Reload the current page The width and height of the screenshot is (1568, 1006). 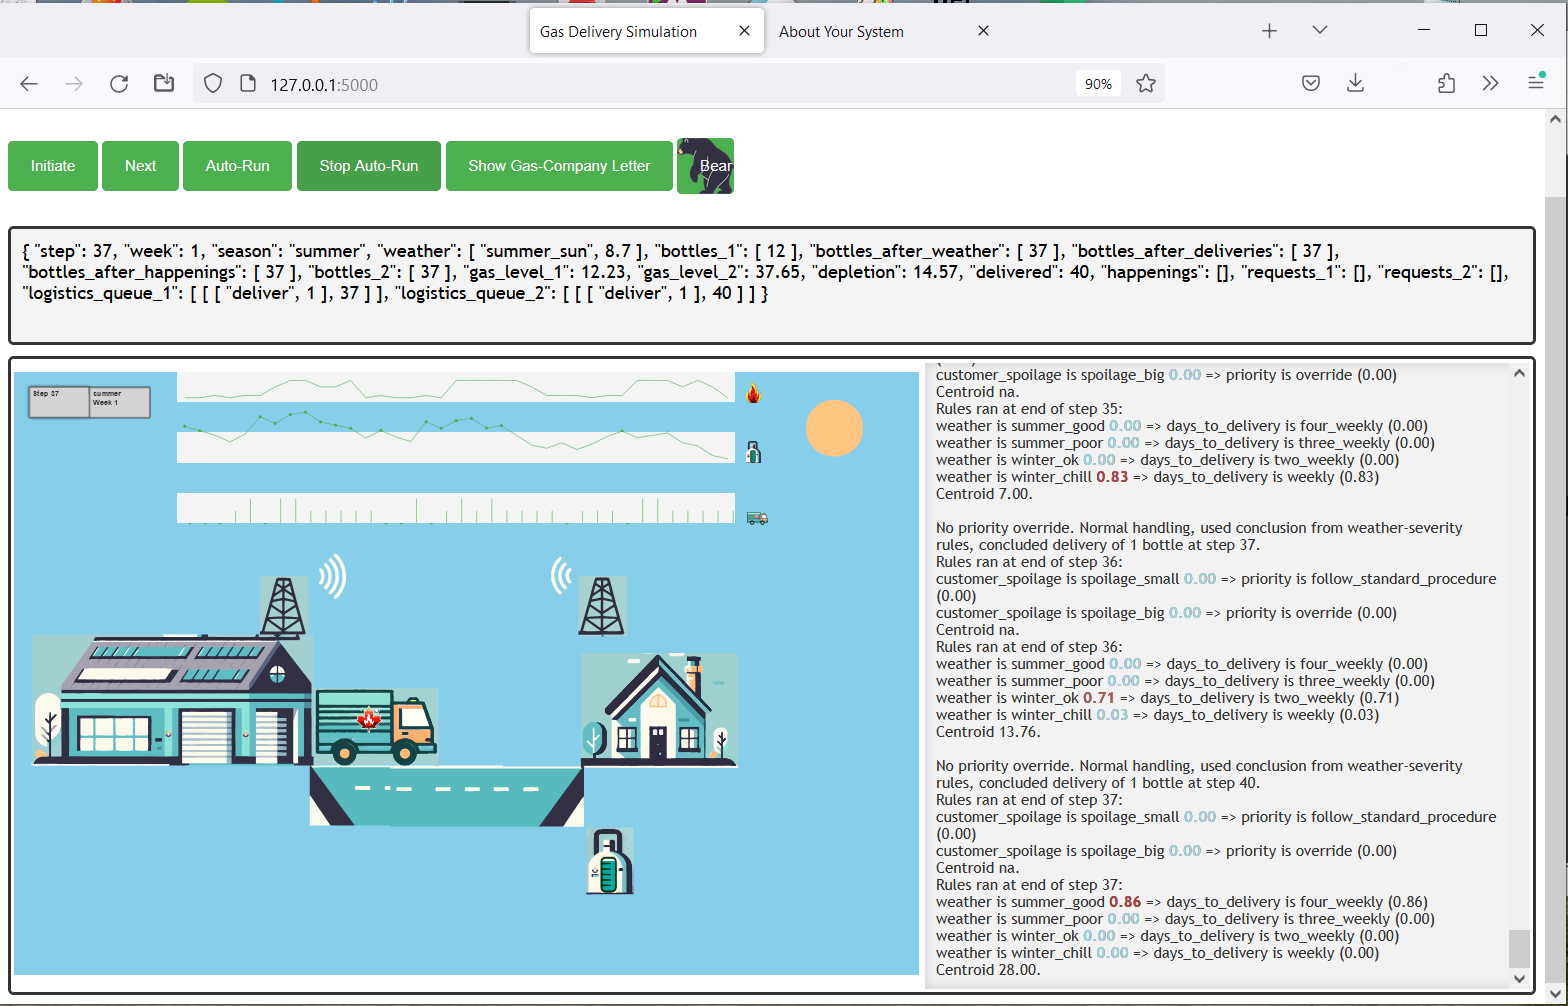click(x=119, y=84)
